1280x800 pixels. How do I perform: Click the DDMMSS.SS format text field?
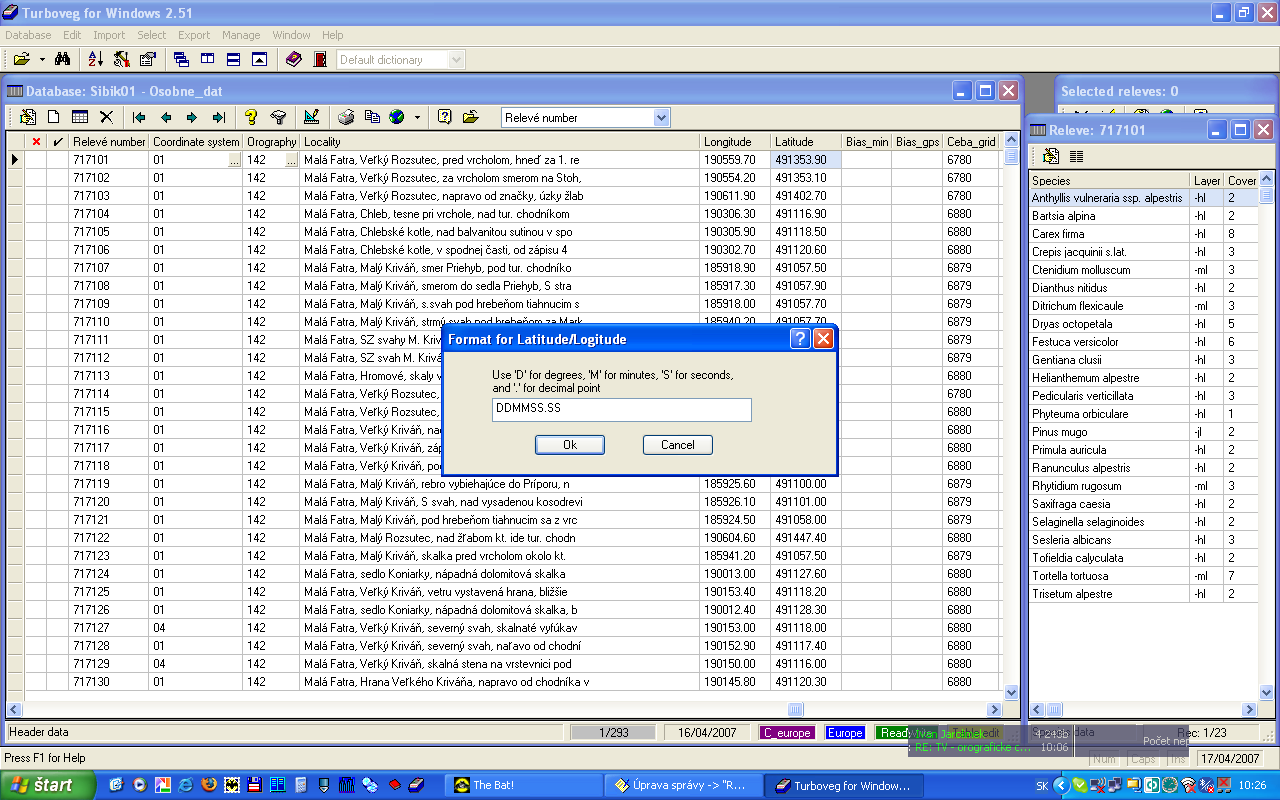point(621,410)
